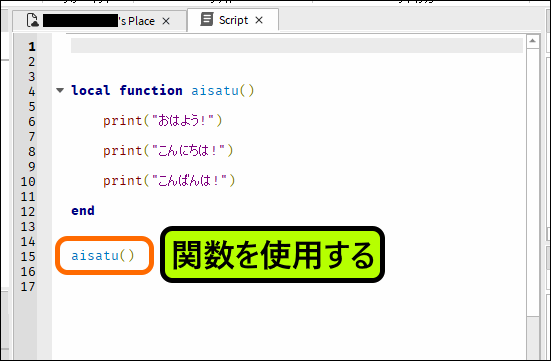This screenshot has width=551, height=361.
Task: Switch to the Script tab
Action: tap(233, 20)
